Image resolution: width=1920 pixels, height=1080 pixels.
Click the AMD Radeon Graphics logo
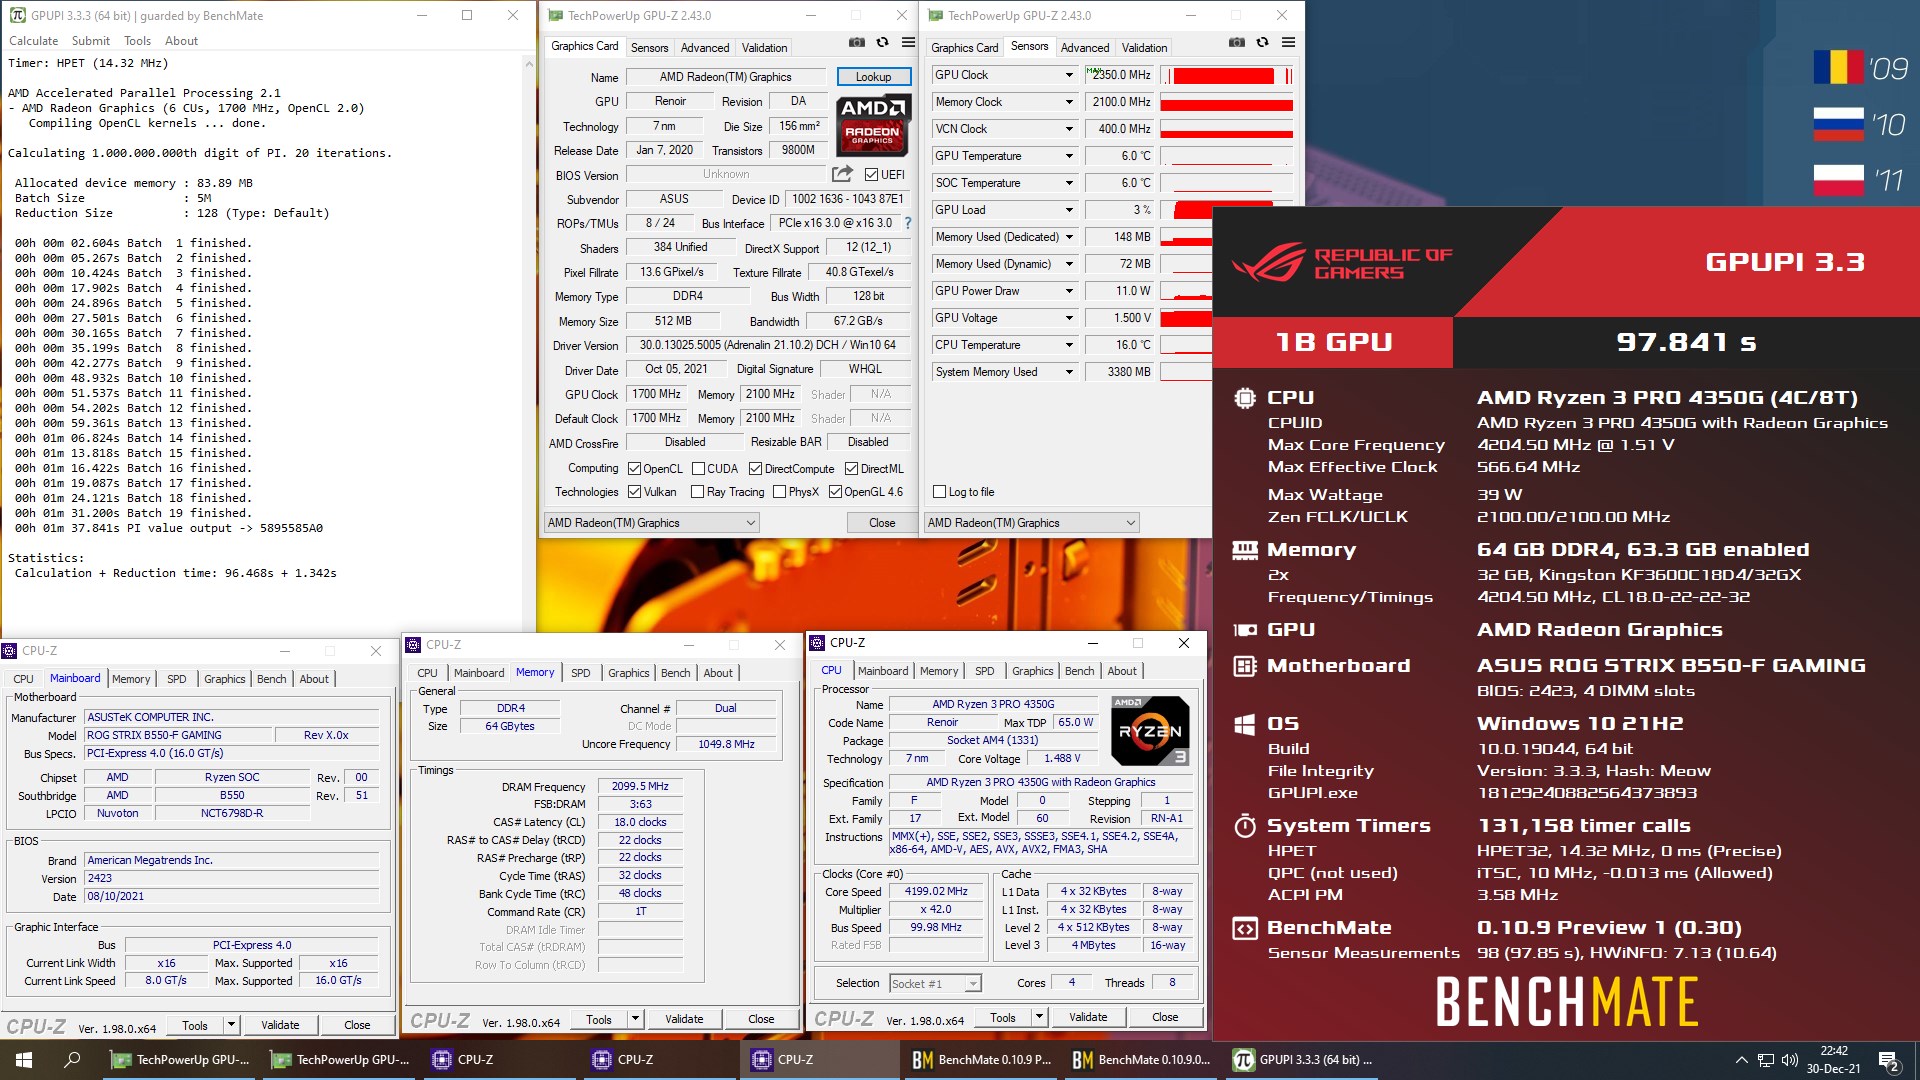(x=872, y=125)
